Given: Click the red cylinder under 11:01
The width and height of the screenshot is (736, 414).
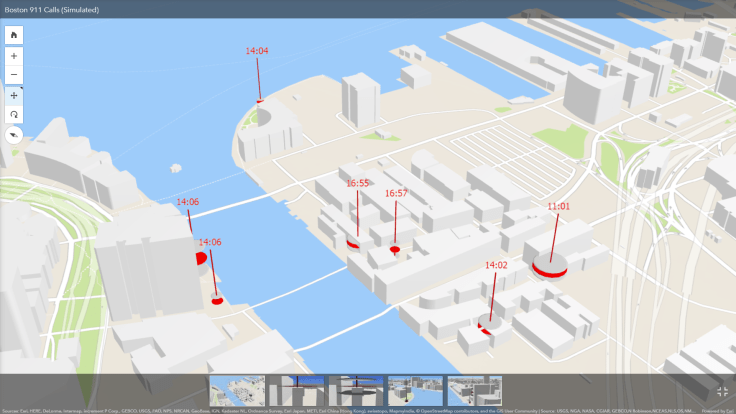Looking at the screenshot, I should [549, 266].
